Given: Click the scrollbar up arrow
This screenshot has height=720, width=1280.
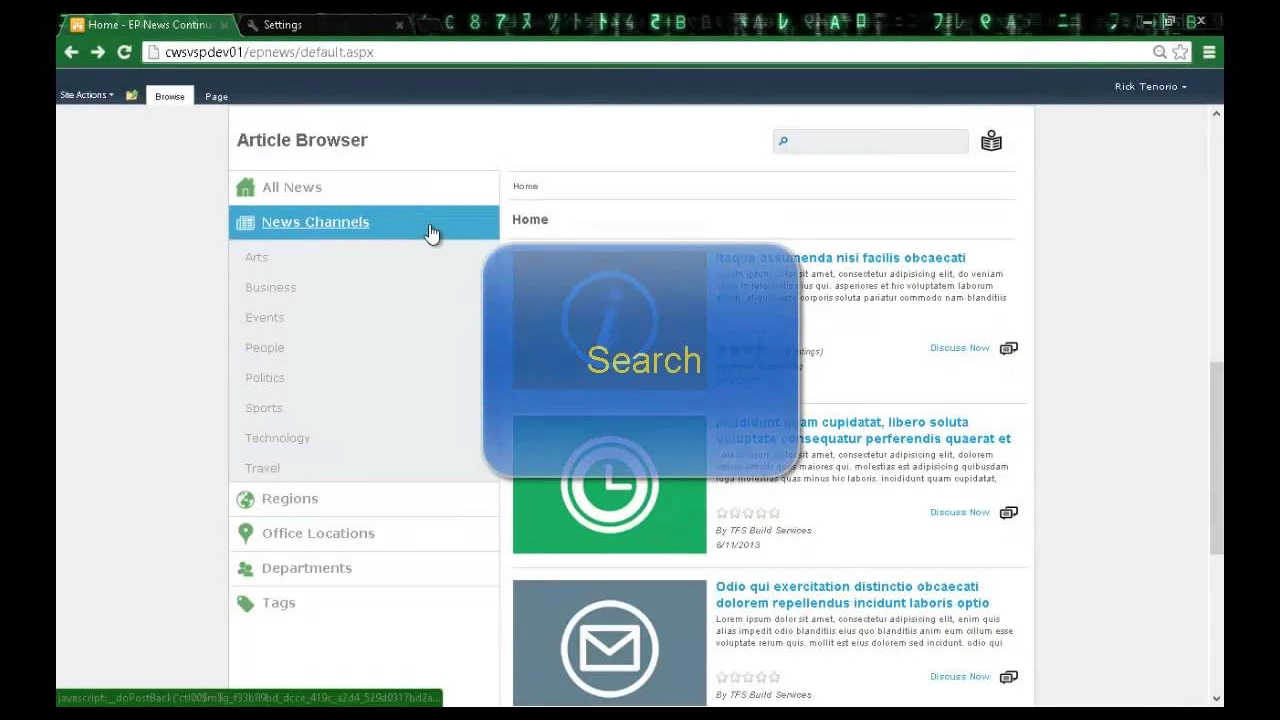Looking at the screenshot, I should coord(1216,114).
